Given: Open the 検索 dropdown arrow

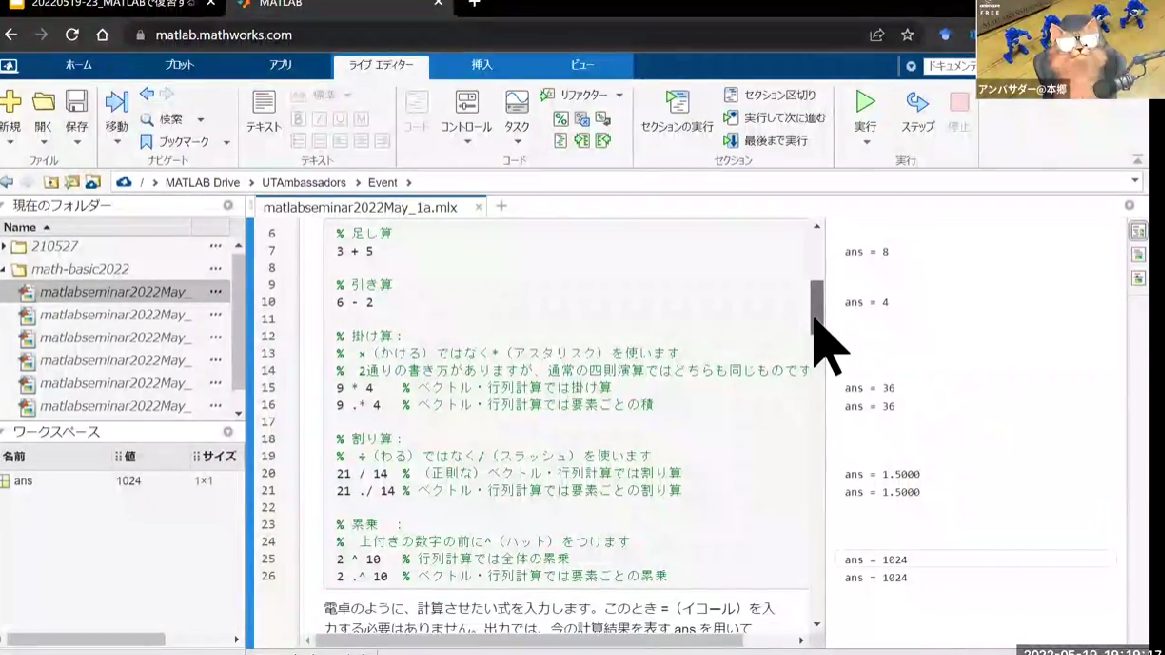Looking at the screenshot, I should (x=201, y=120).
